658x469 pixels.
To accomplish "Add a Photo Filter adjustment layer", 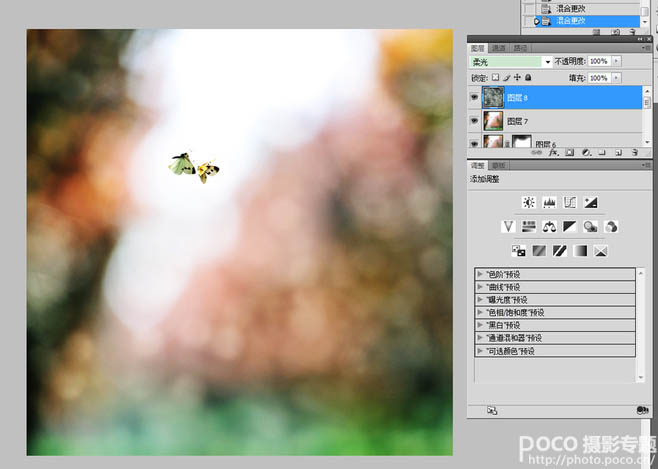I will (590, 227).
